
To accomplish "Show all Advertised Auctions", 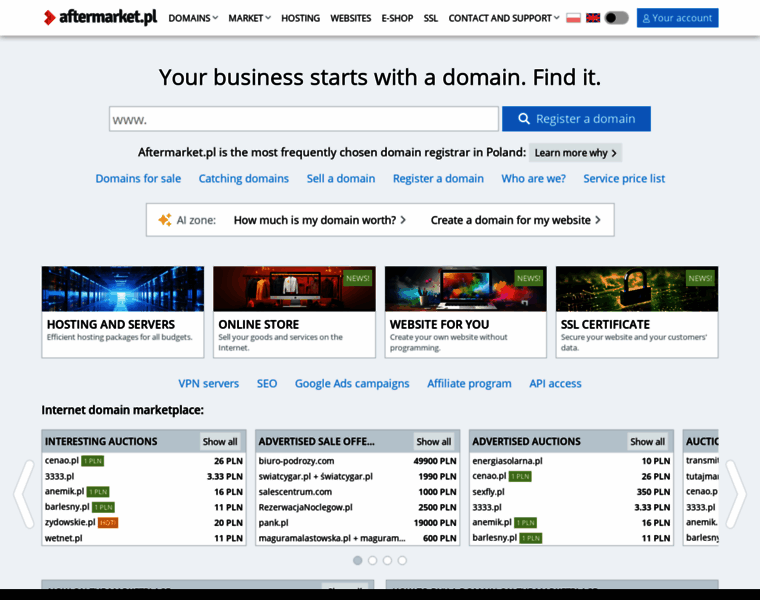I will click(x=648, y=442).
